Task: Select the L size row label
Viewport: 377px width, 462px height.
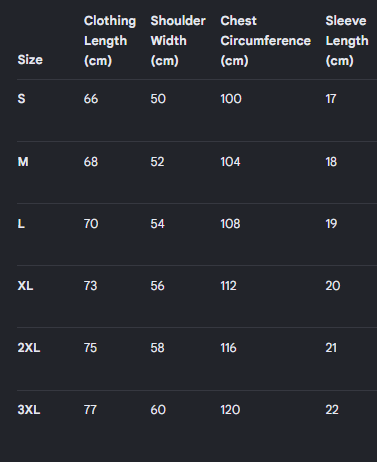Action: click(x=21, y=224)
